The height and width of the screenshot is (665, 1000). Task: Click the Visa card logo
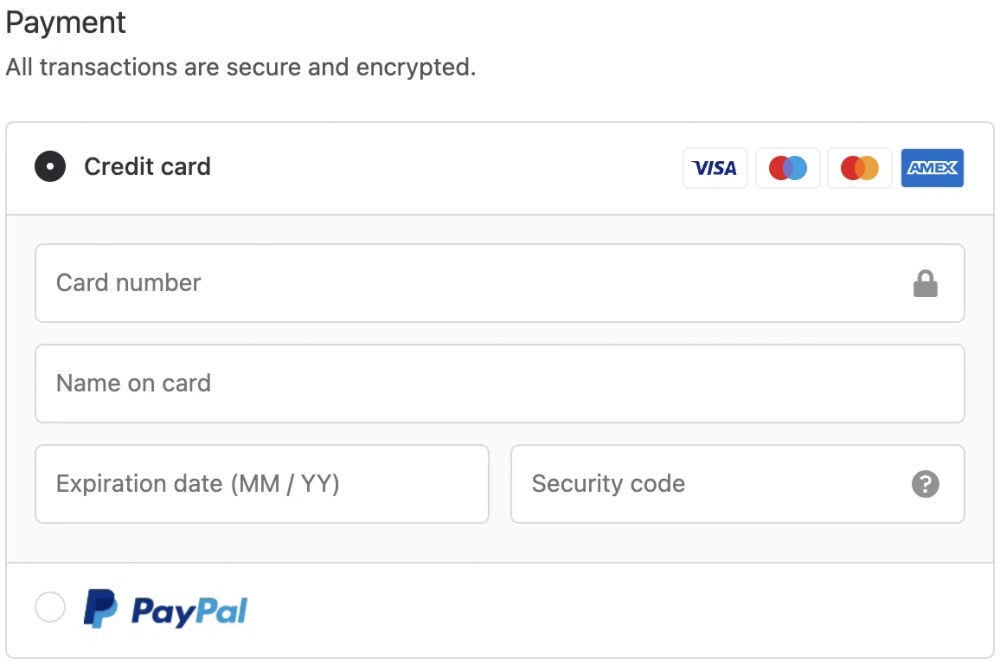point(715,168)
